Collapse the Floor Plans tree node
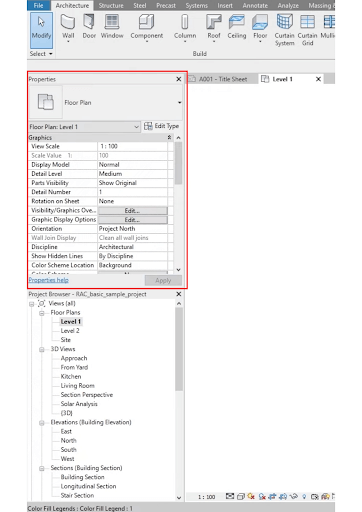Screen dimensions: 362x512 tap(42, 313)
